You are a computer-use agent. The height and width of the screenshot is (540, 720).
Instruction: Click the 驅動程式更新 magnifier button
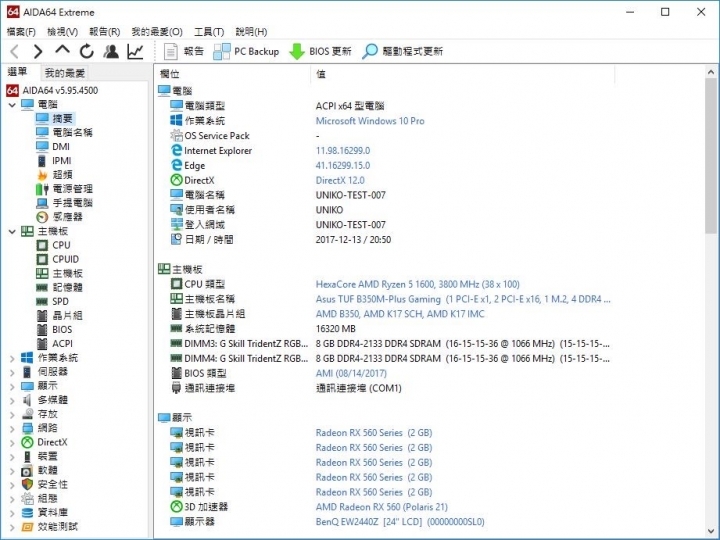402,51
